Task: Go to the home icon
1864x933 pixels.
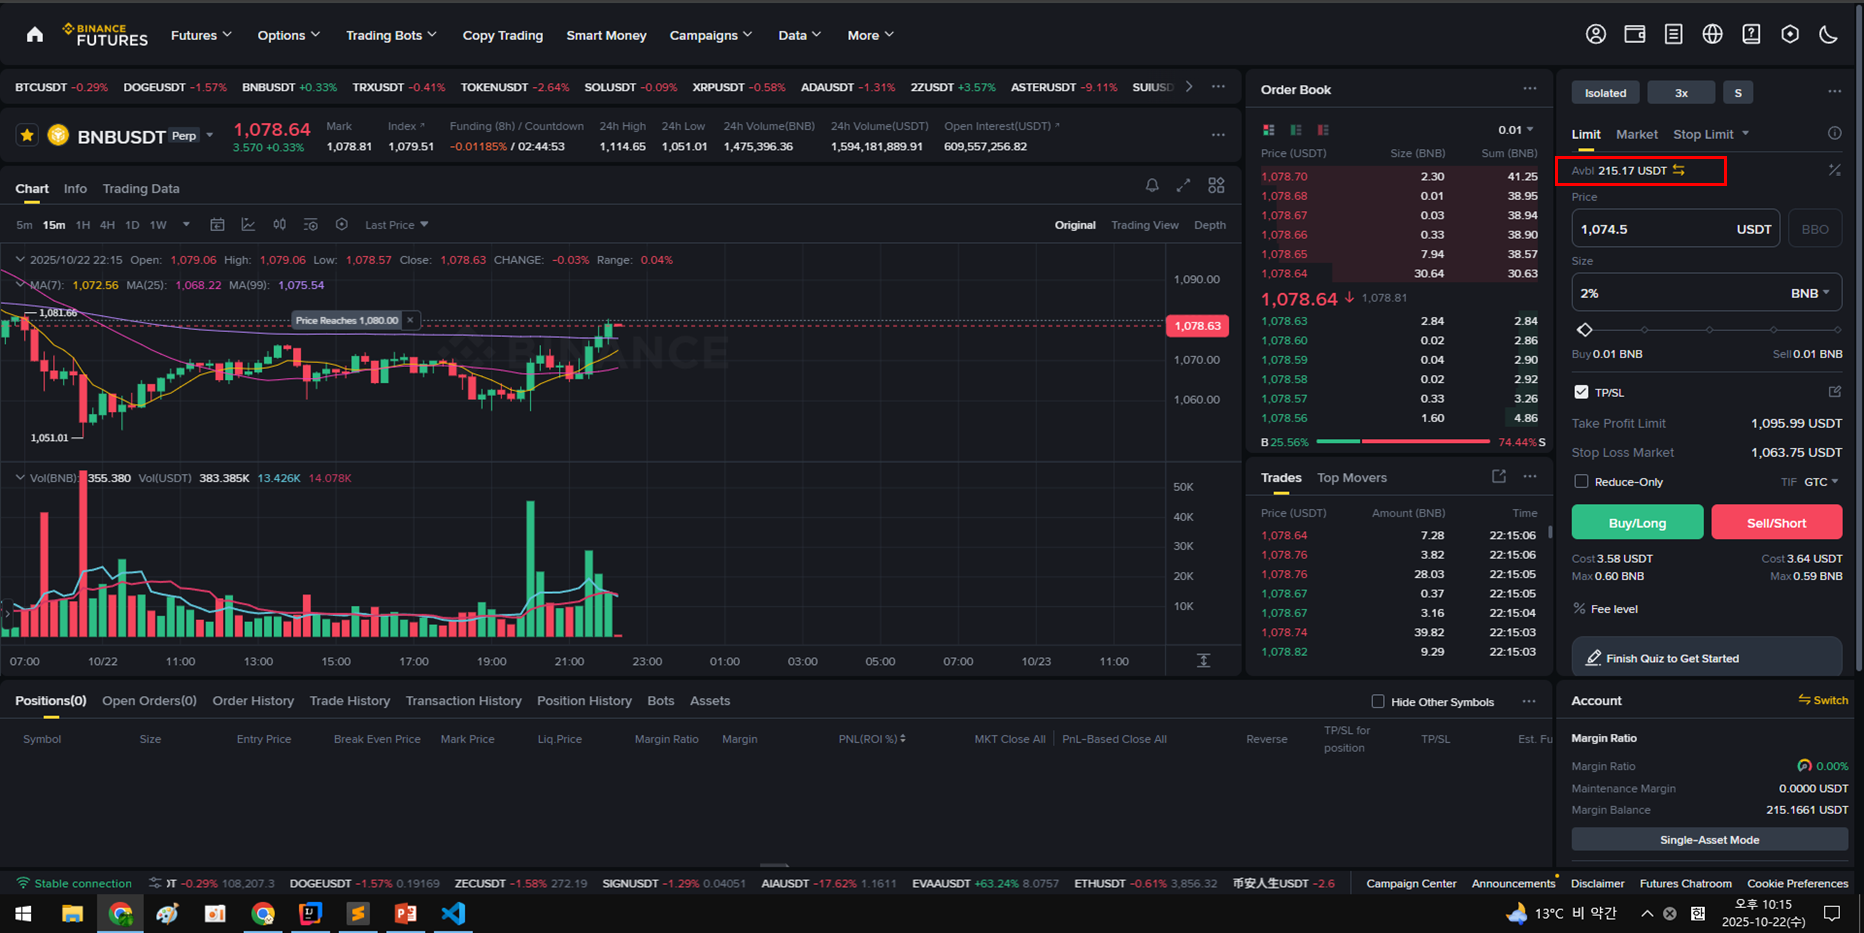Action: tap(35, 35)
